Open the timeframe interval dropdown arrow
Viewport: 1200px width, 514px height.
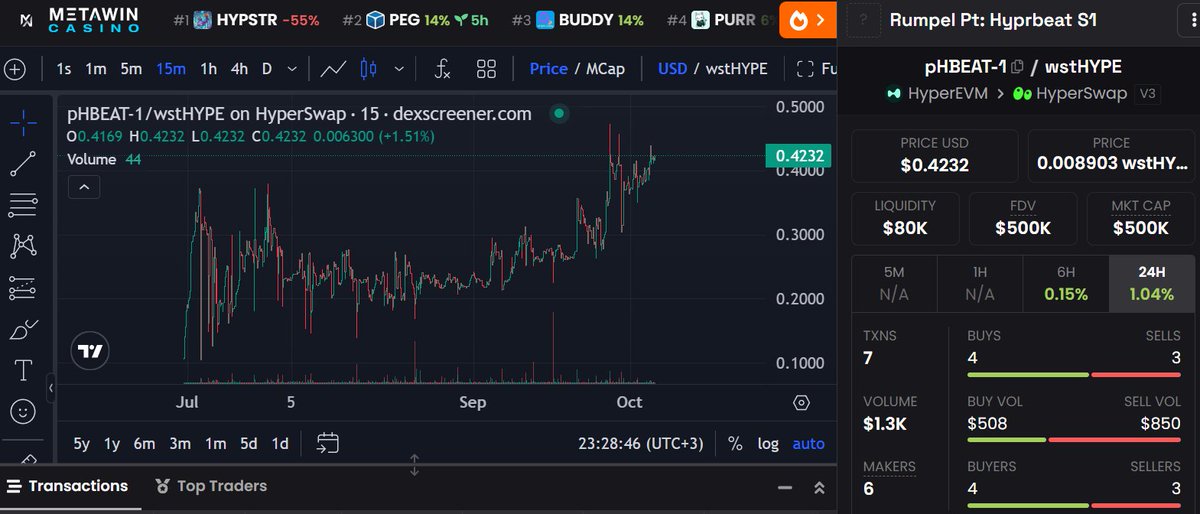tap(291, 69)
